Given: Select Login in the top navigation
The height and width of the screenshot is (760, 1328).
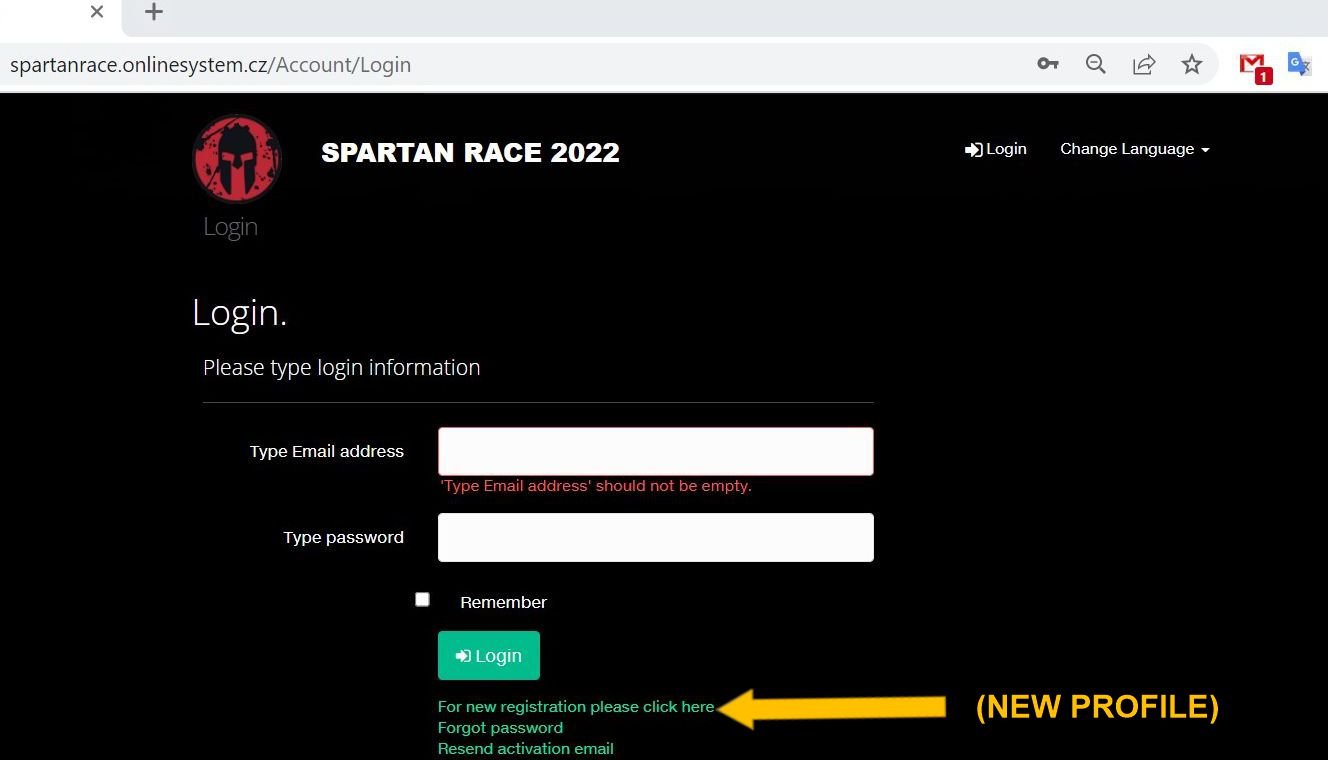Looking at the screenshot, I should click(996, 149).
